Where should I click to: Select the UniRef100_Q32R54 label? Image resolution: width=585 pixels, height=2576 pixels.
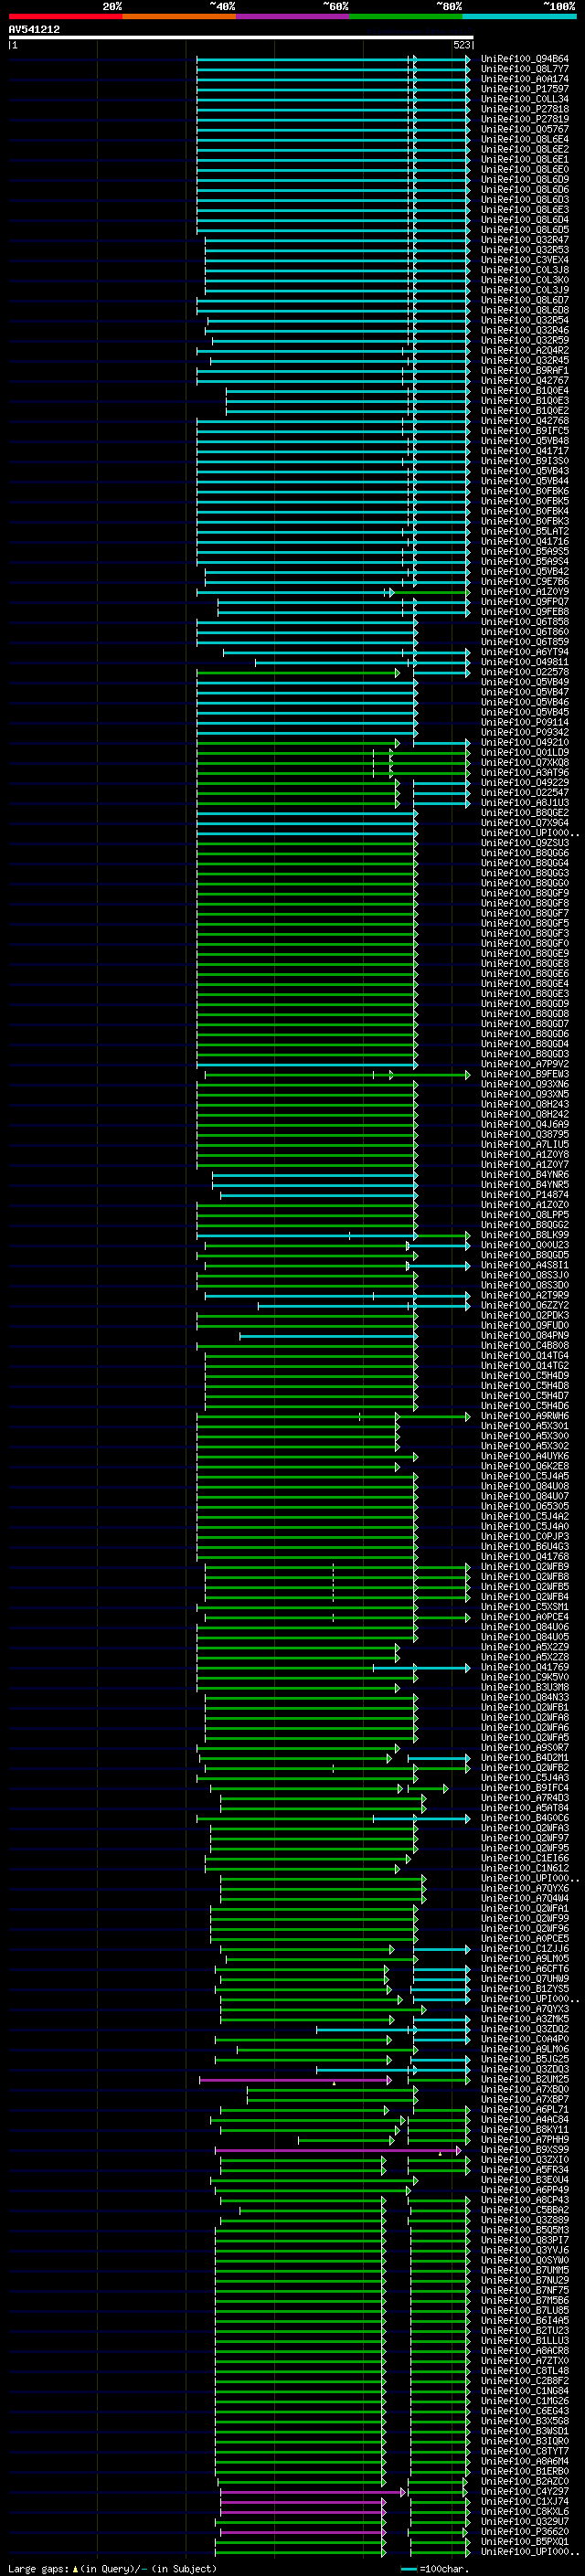[525, 320]
